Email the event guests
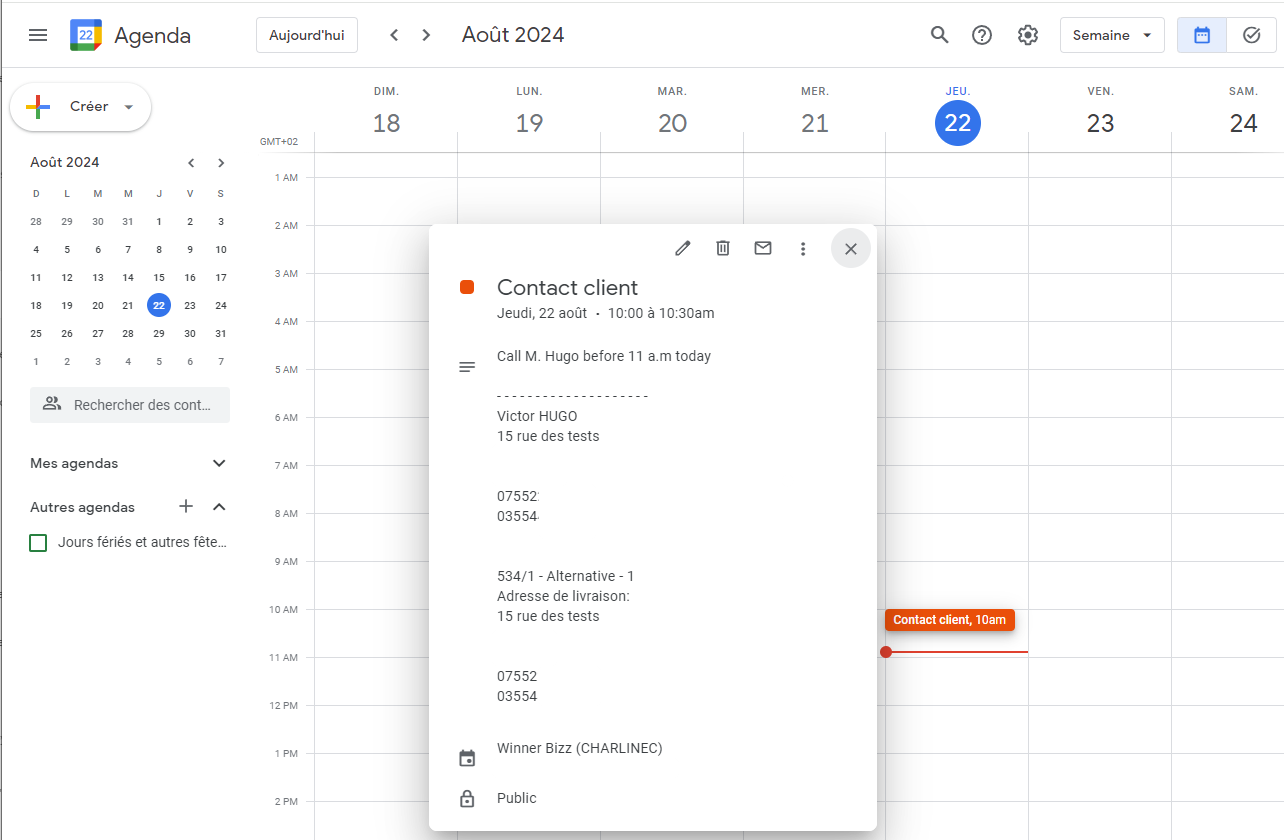 762,248
